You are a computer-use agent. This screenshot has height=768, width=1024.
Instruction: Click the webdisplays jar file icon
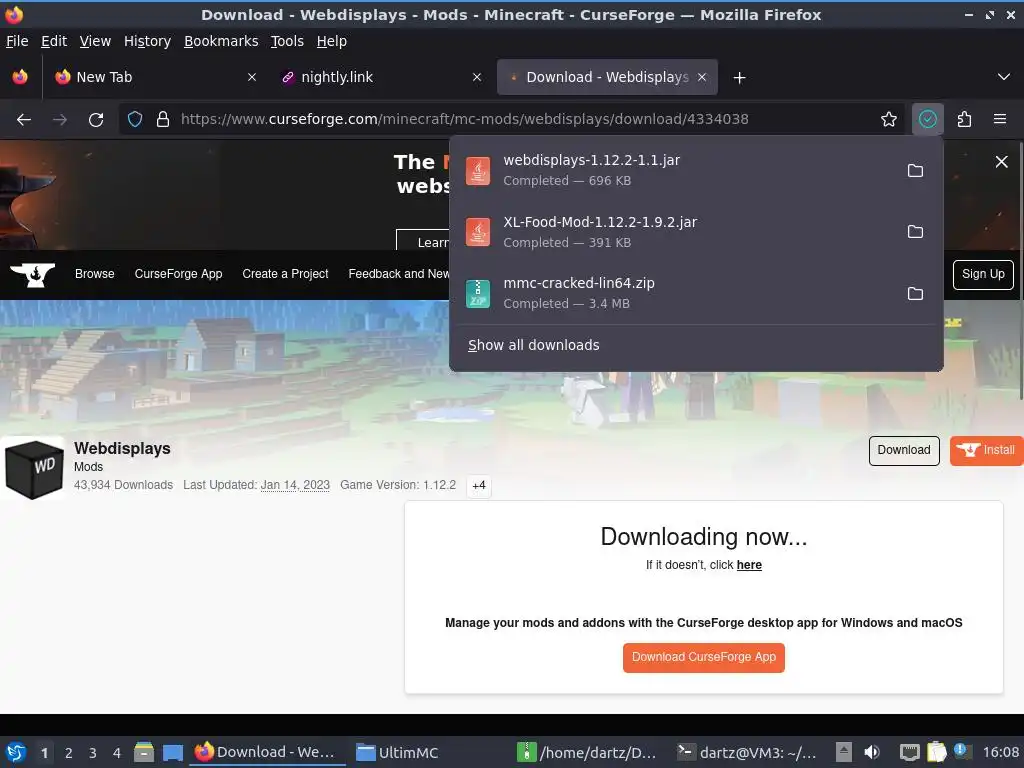point(478,171)
